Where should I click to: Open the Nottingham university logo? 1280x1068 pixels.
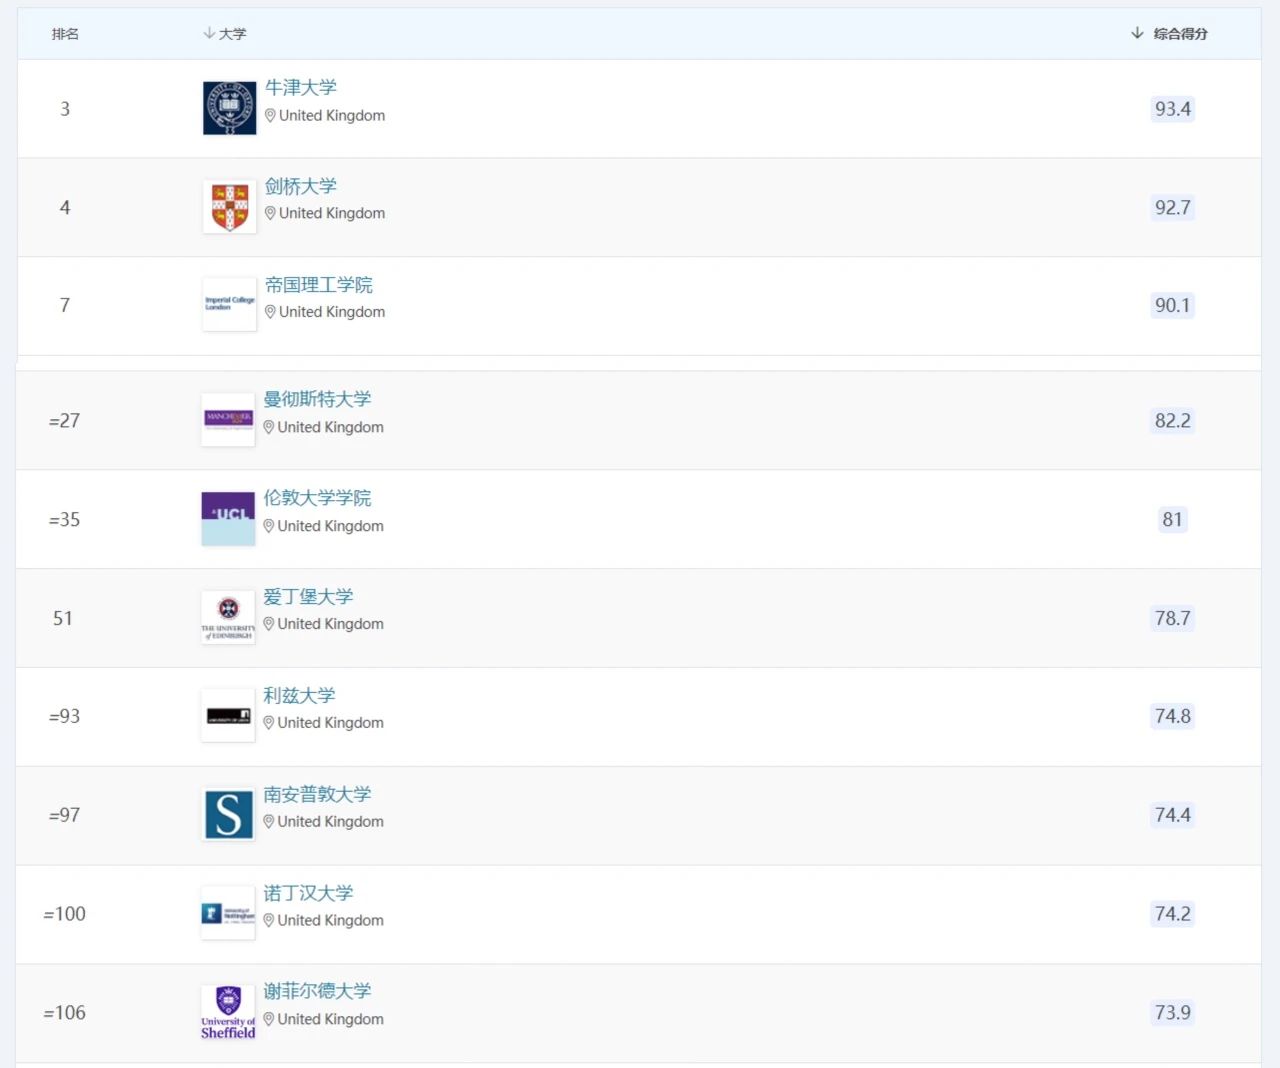point(228,914)
